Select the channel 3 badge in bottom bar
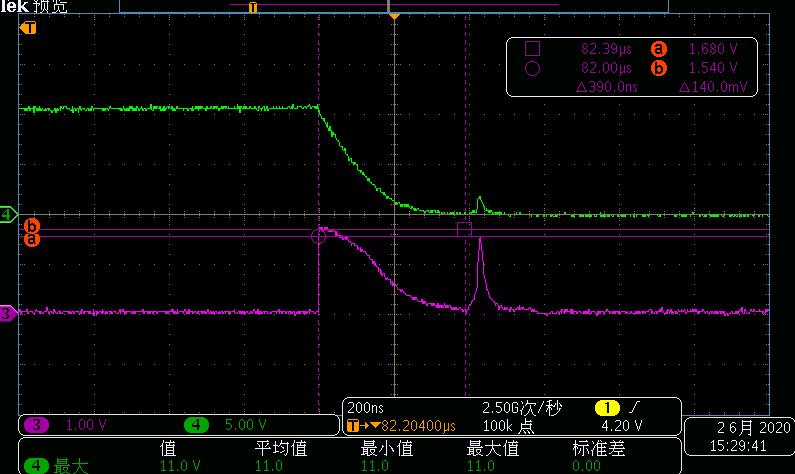 (x=36, y=425)
